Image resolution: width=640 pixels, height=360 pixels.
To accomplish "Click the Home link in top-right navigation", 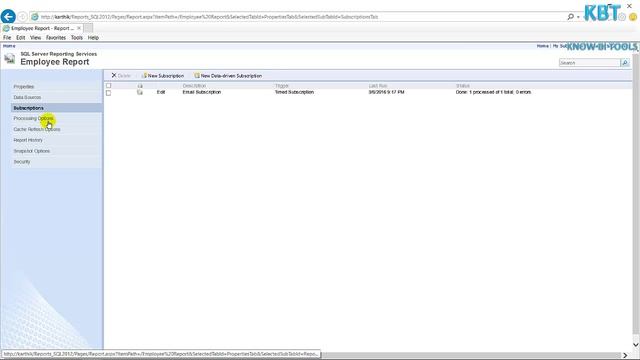I will 542,46.
